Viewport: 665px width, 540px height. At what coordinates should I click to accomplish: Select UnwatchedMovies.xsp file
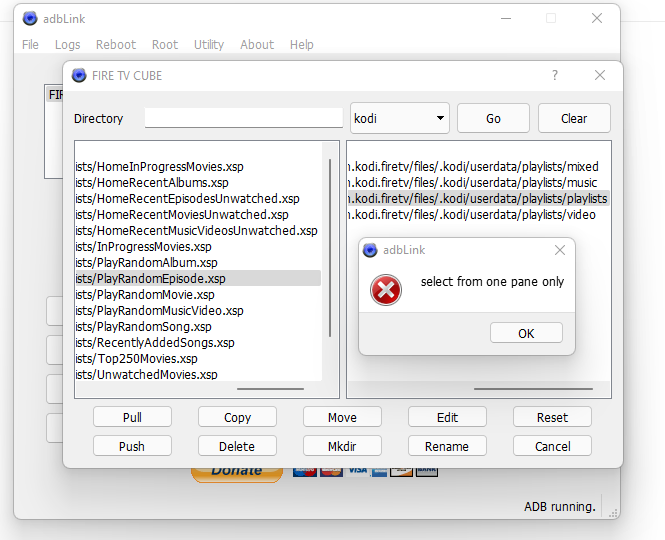click(x=198, y=375)
